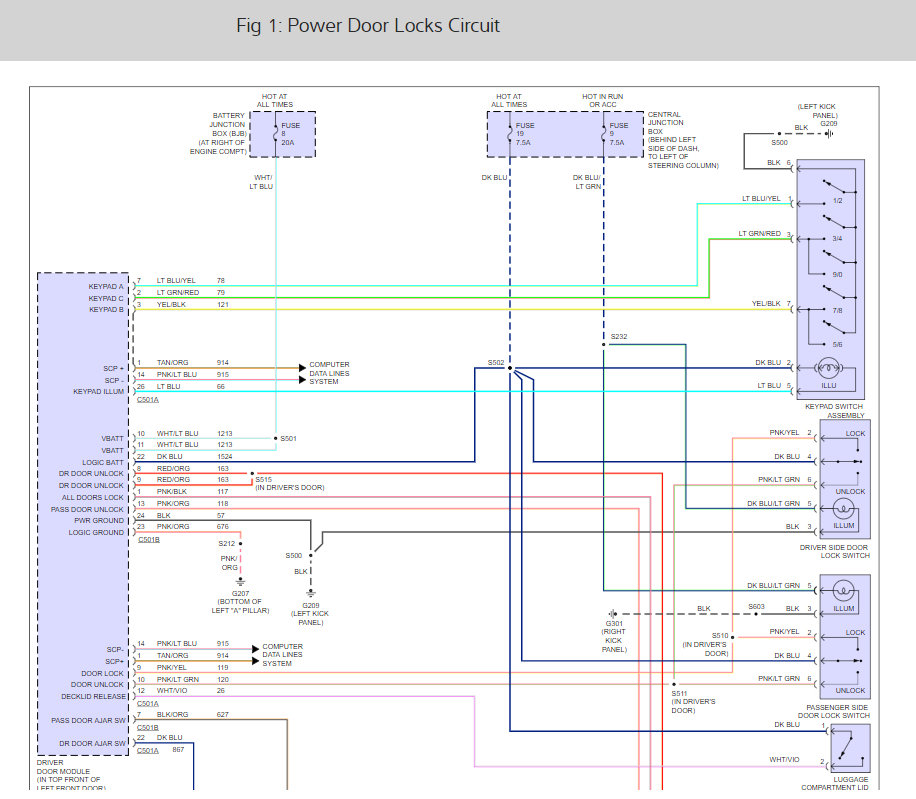
Task: Click the 'LT BLU/YEL 78' wire label
Action: (x=190, y=280)
